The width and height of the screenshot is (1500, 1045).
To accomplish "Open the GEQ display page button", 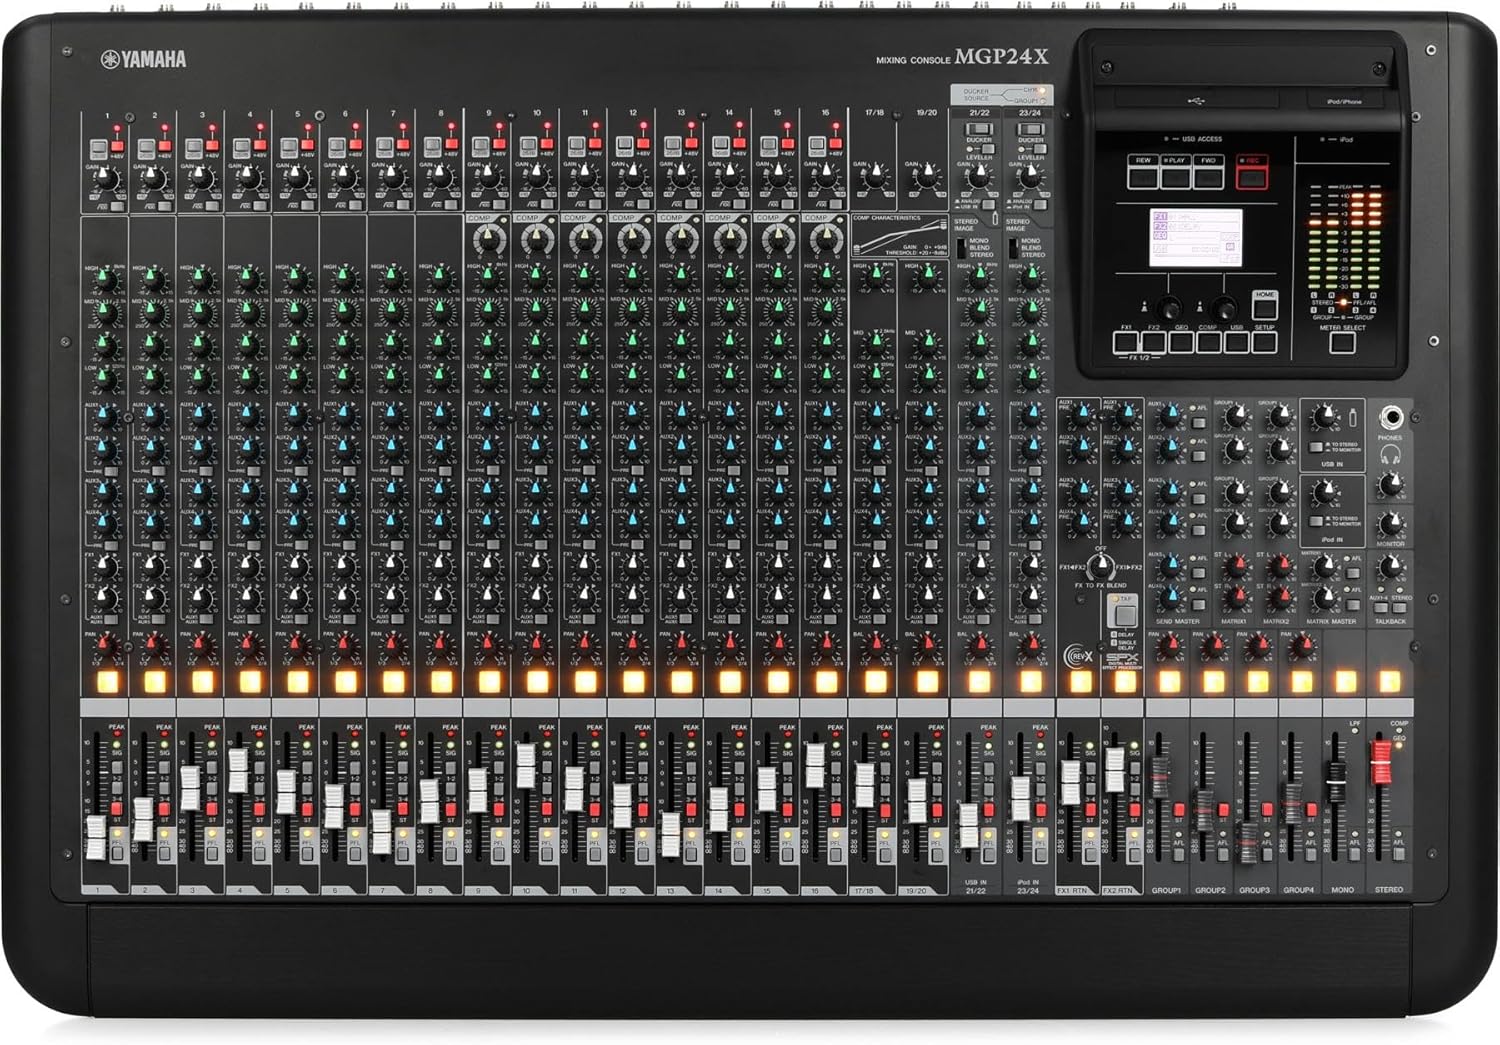I will 1181,342.
